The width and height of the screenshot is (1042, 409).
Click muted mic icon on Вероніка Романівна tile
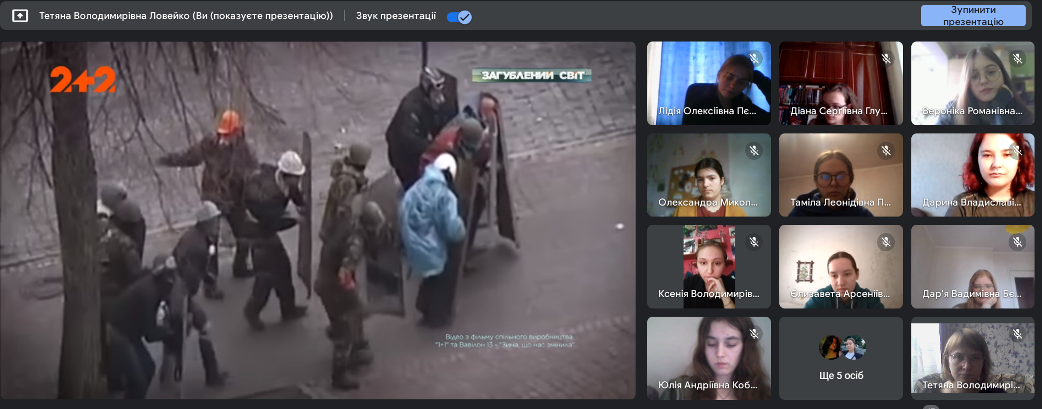pos(1017,59)
